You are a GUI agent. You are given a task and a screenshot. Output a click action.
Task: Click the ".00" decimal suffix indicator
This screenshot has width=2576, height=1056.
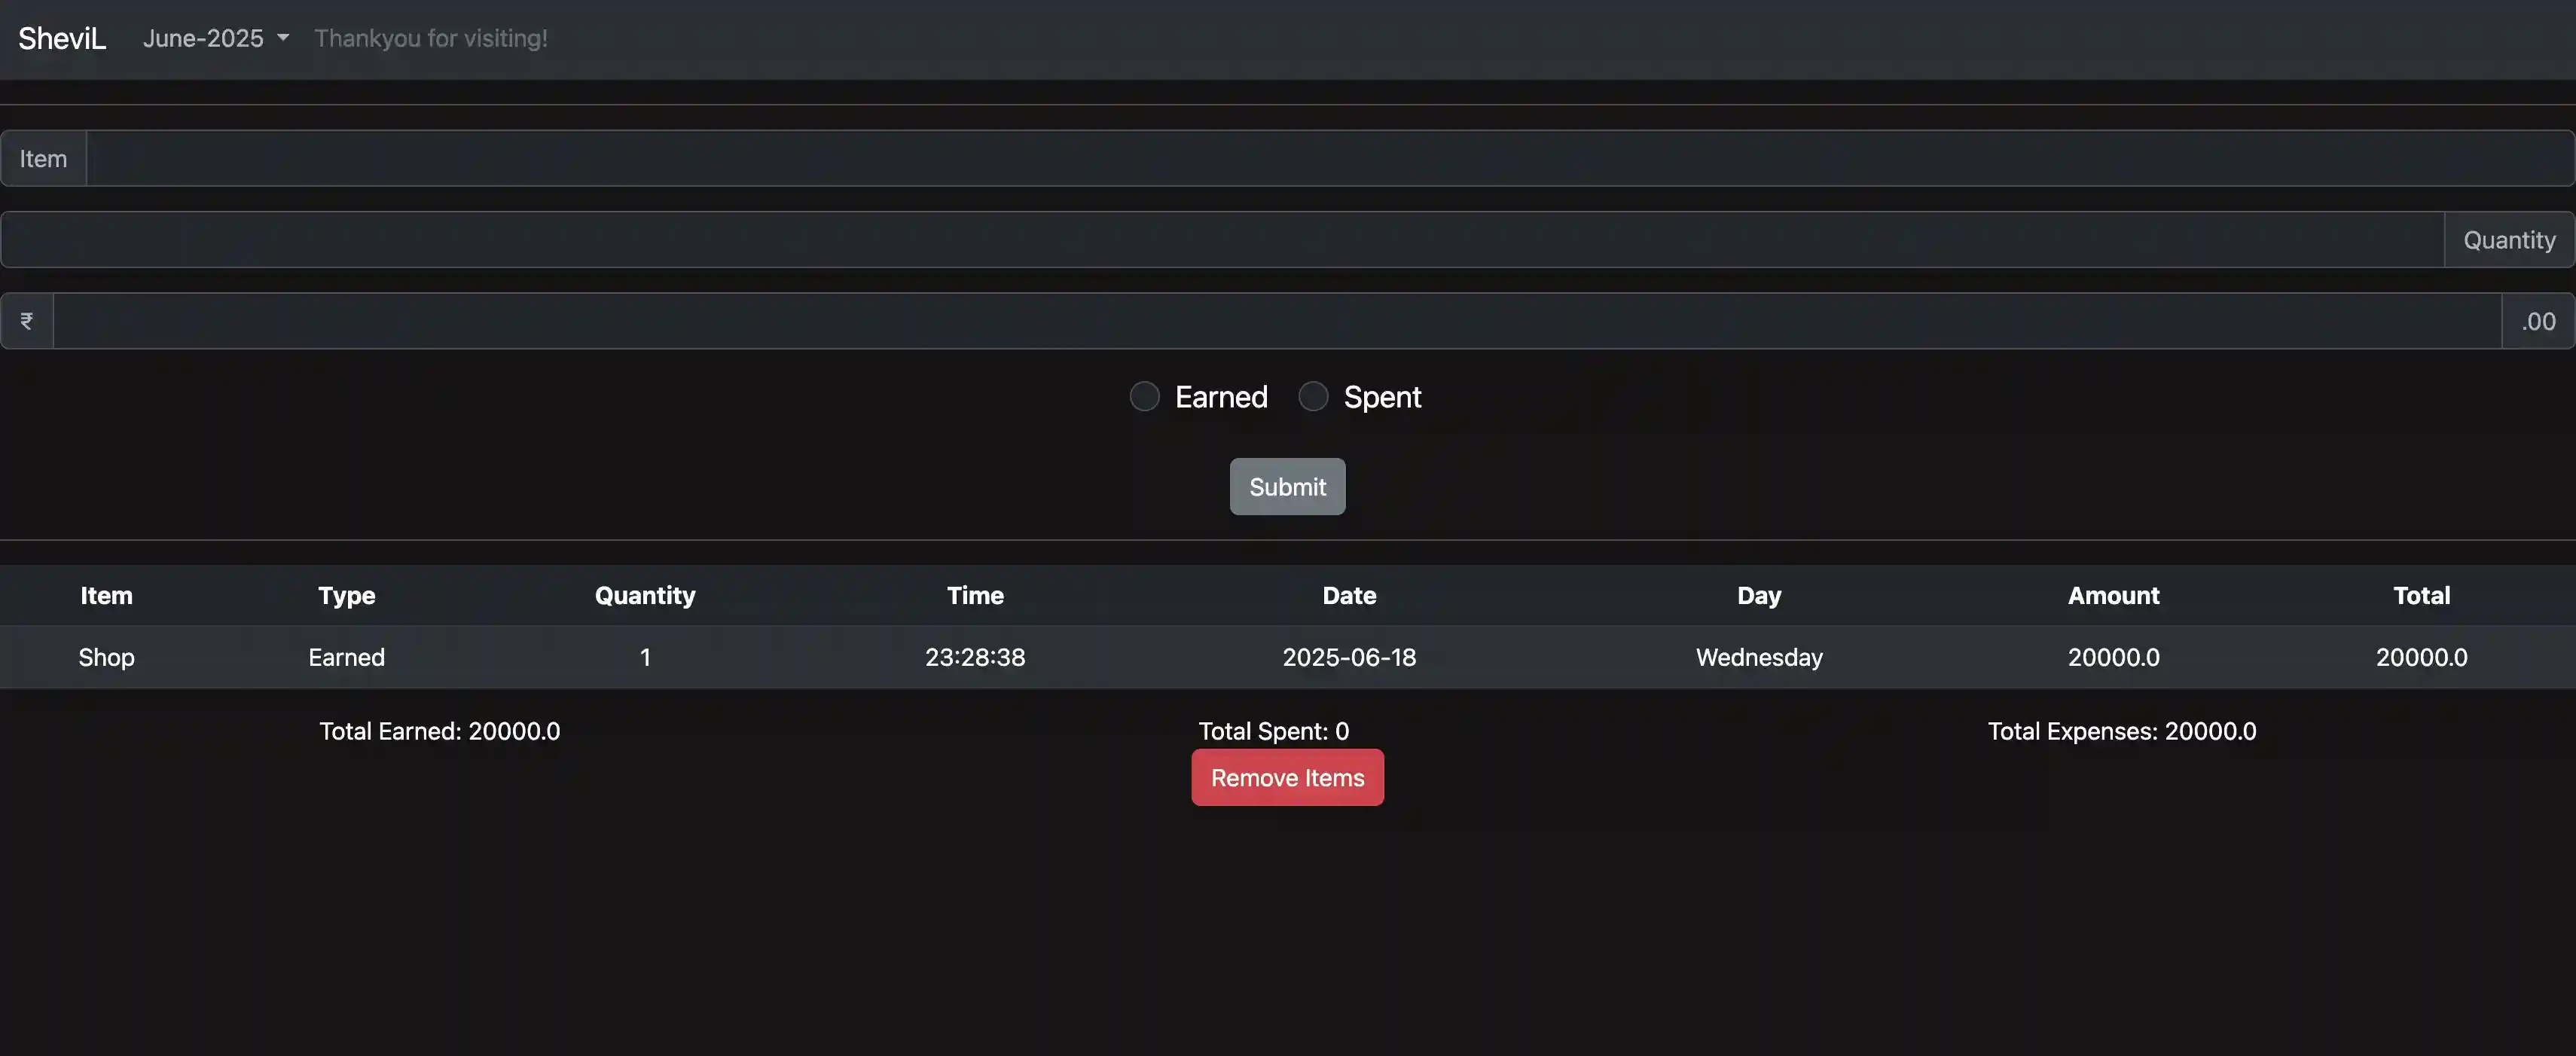click(x=2538, y=320)
